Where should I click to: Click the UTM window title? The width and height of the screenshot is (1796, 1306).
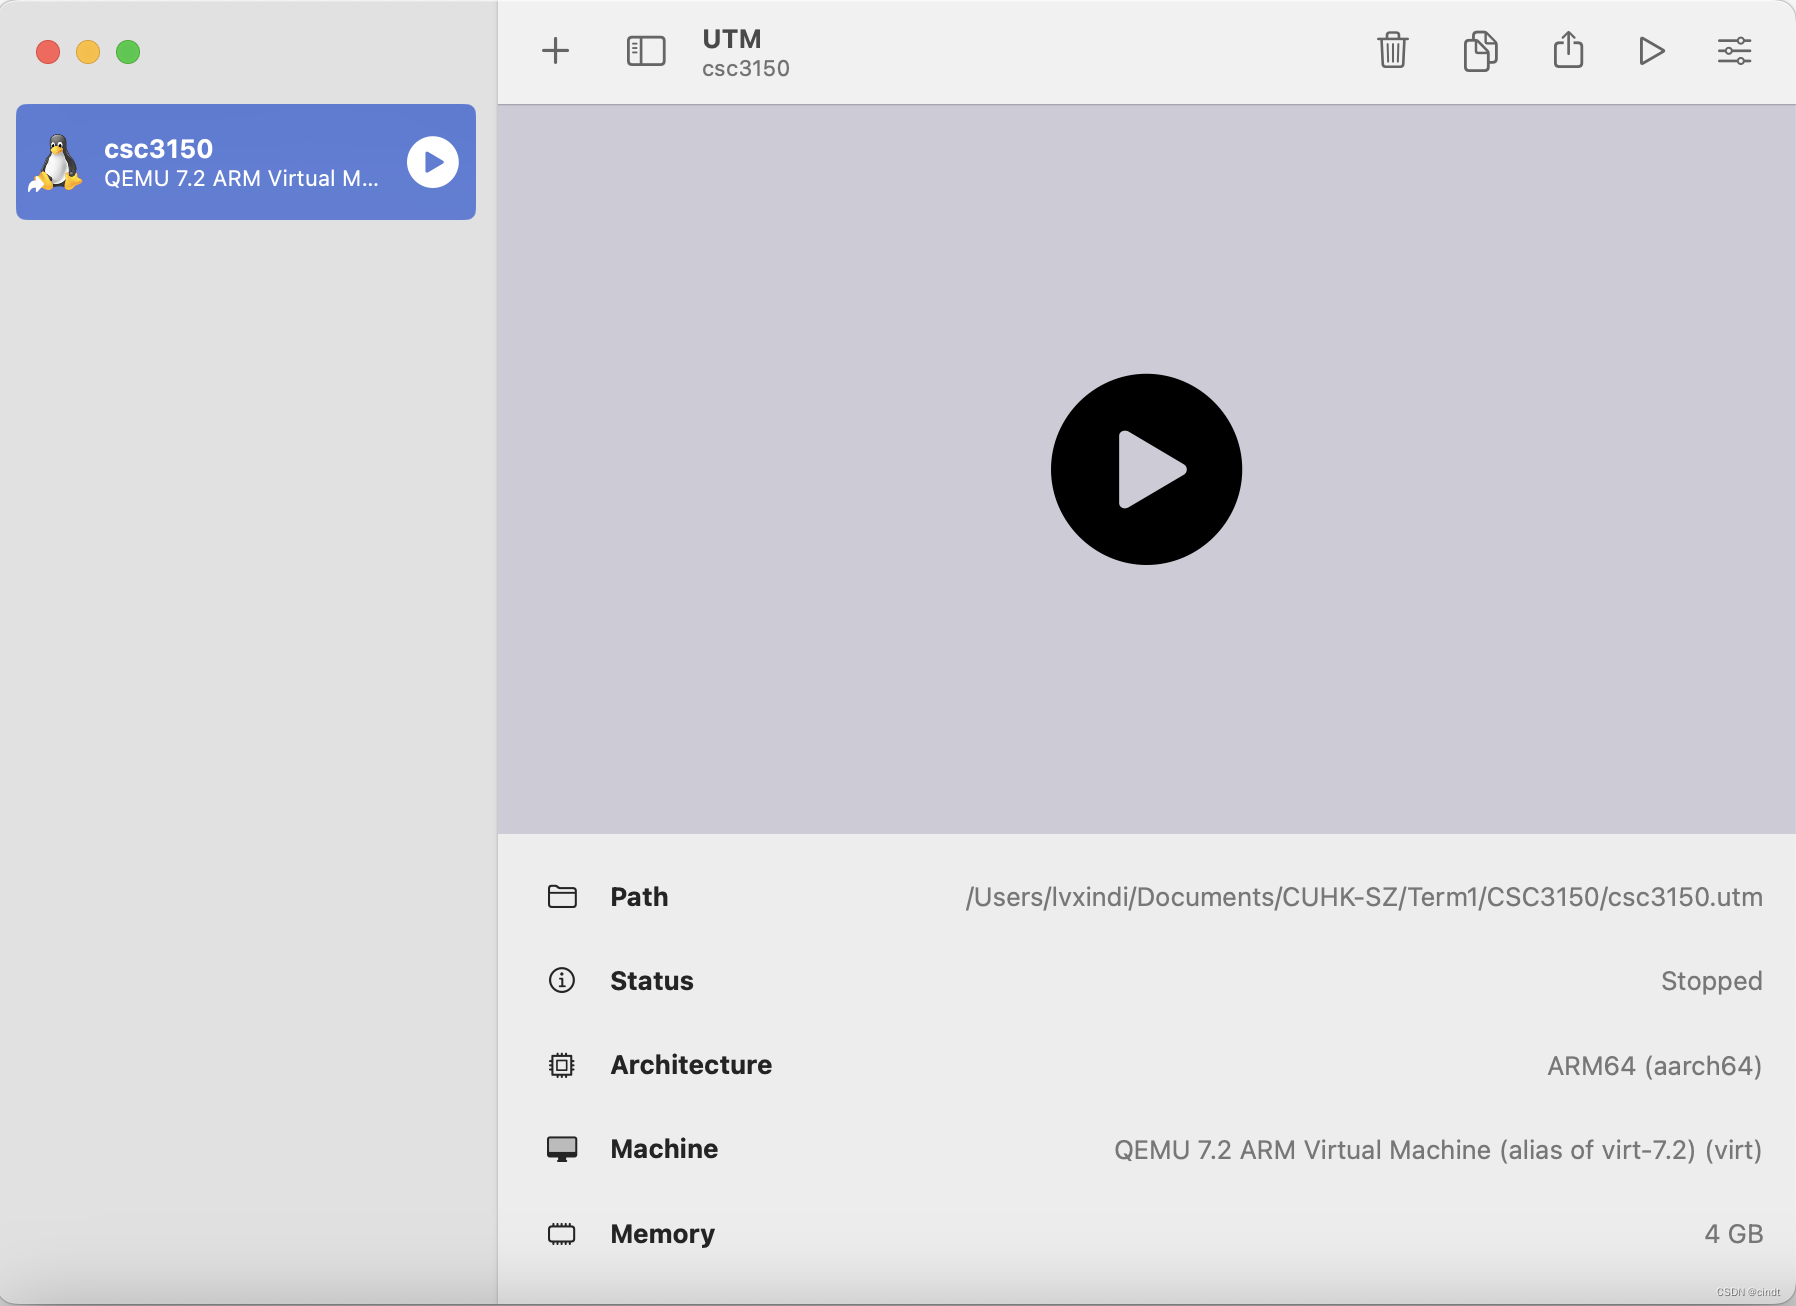[x=732, y=39]
